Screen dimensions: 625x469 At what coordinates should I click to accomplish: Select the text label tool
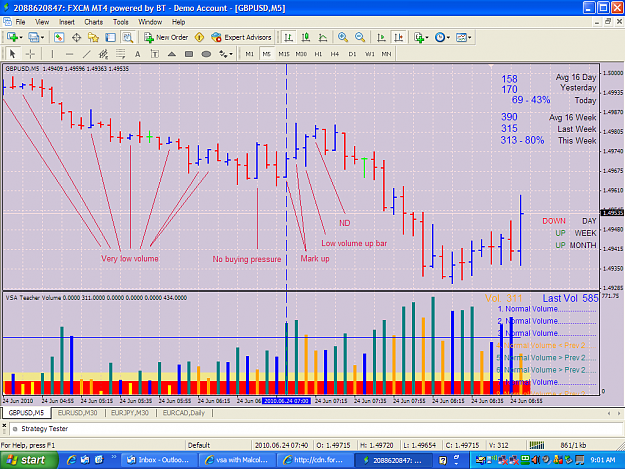(155, 54)
